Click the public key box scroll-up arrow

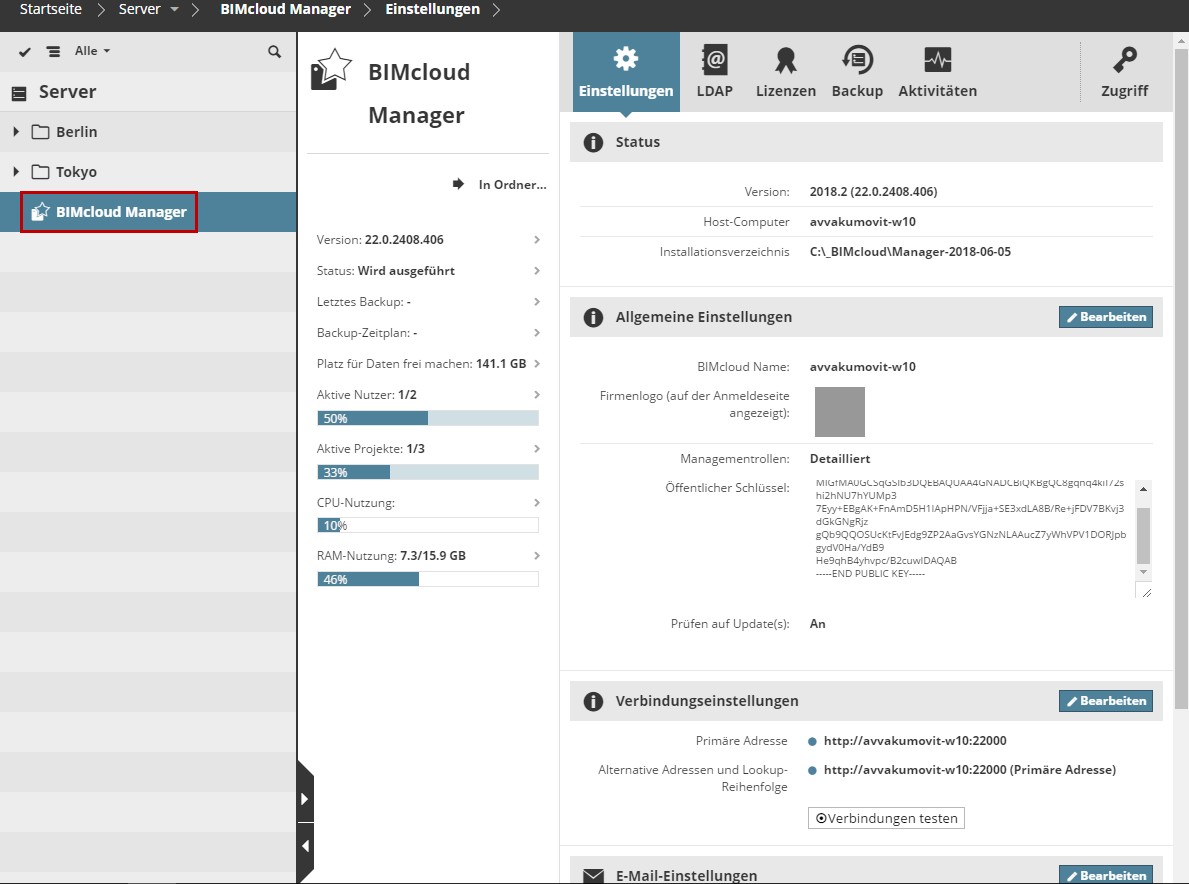pyautogui.click(x=1144, y=489)
